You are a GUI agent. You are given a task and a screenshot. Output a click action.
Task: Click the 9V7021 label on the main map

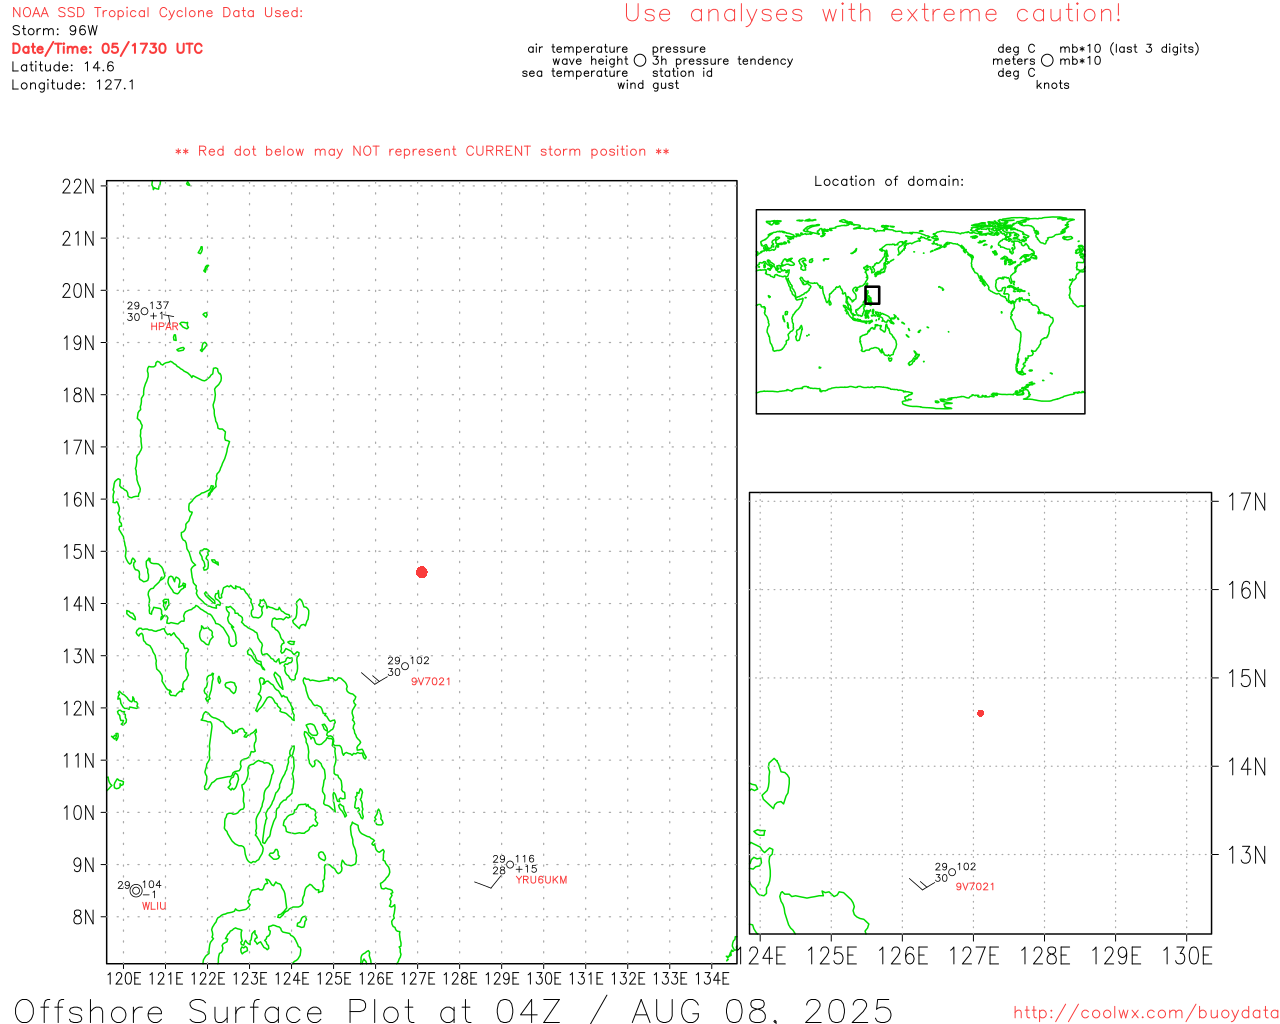click(431, 681)
